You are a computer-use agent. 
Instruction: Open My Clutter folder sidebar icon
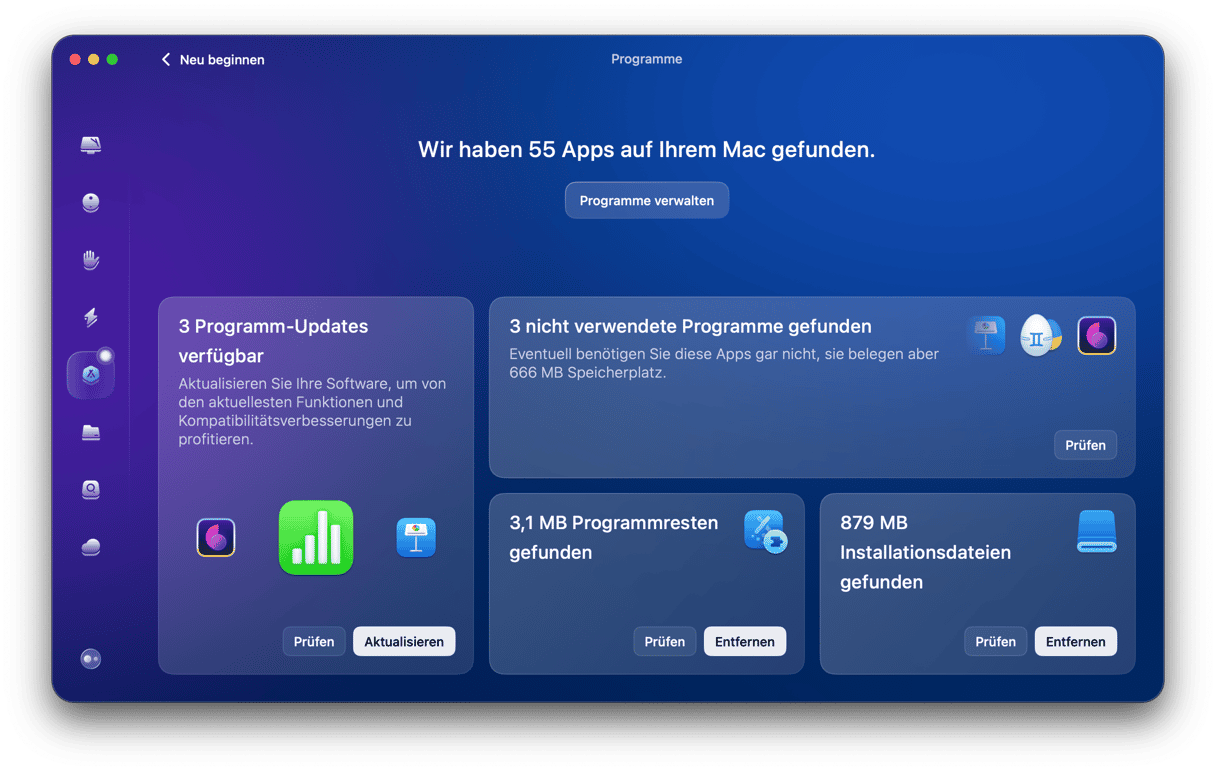pyautogui.click(x=91, y=433)
